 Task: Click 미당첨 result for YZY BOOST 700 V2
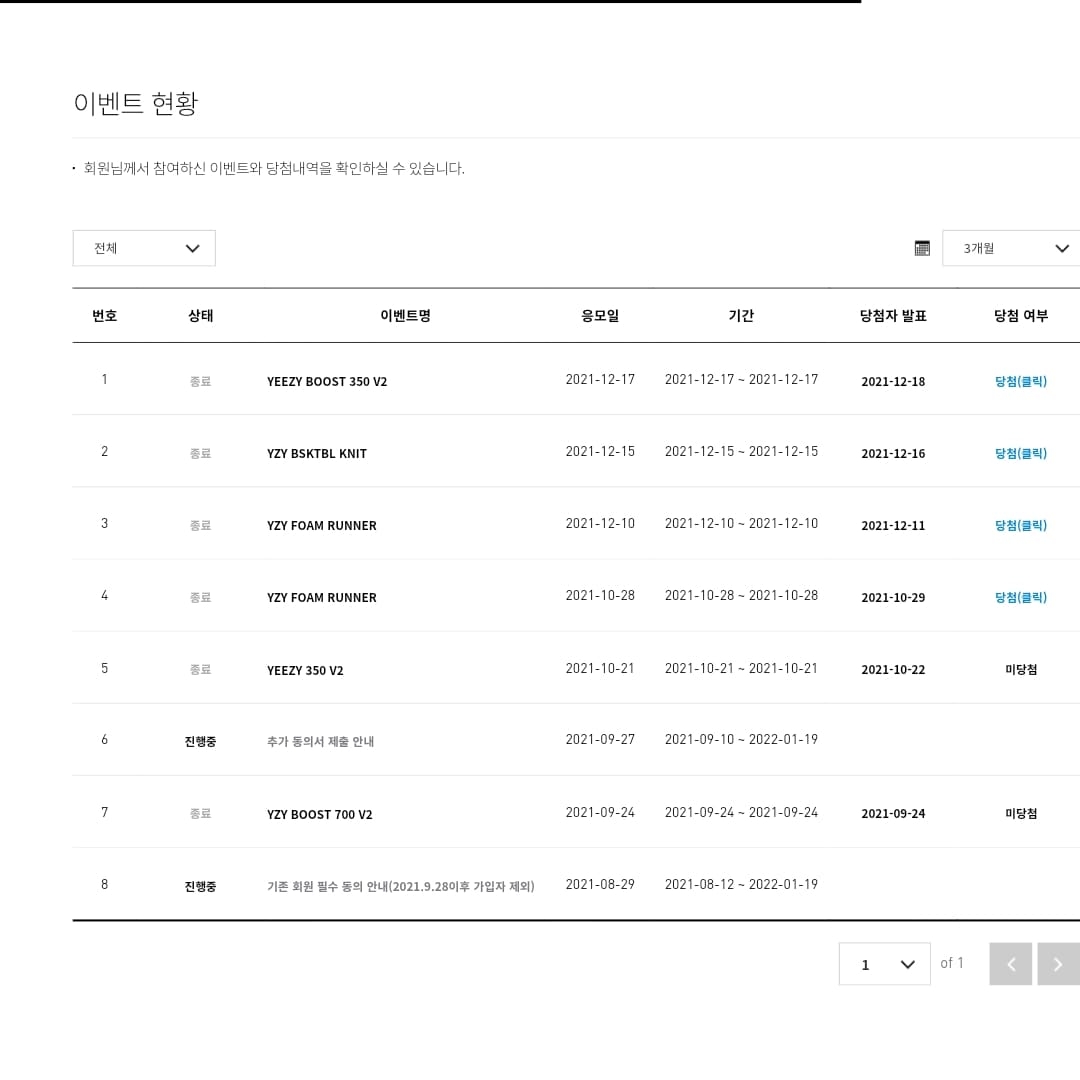pos(1021,813)
